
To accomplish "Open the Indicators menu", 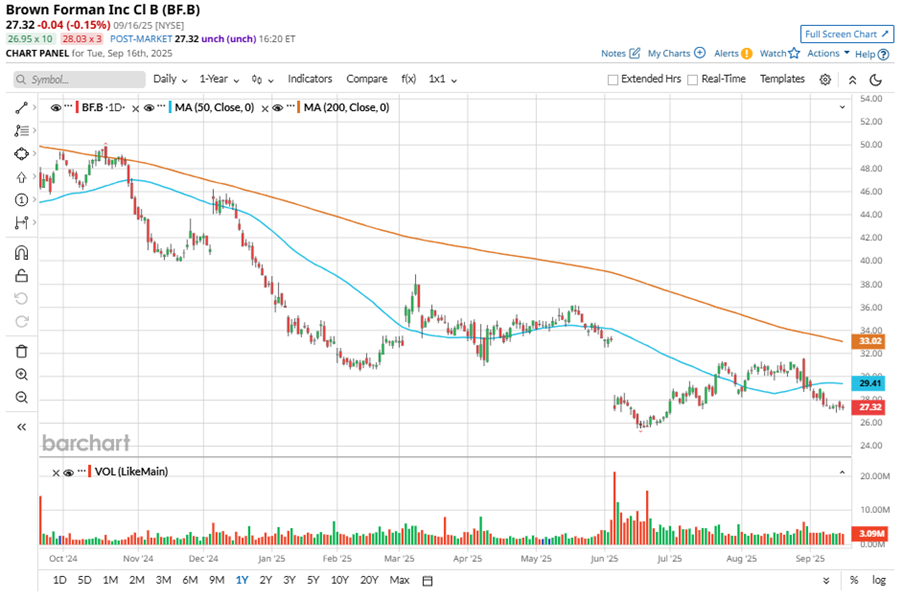I will 310,79.
